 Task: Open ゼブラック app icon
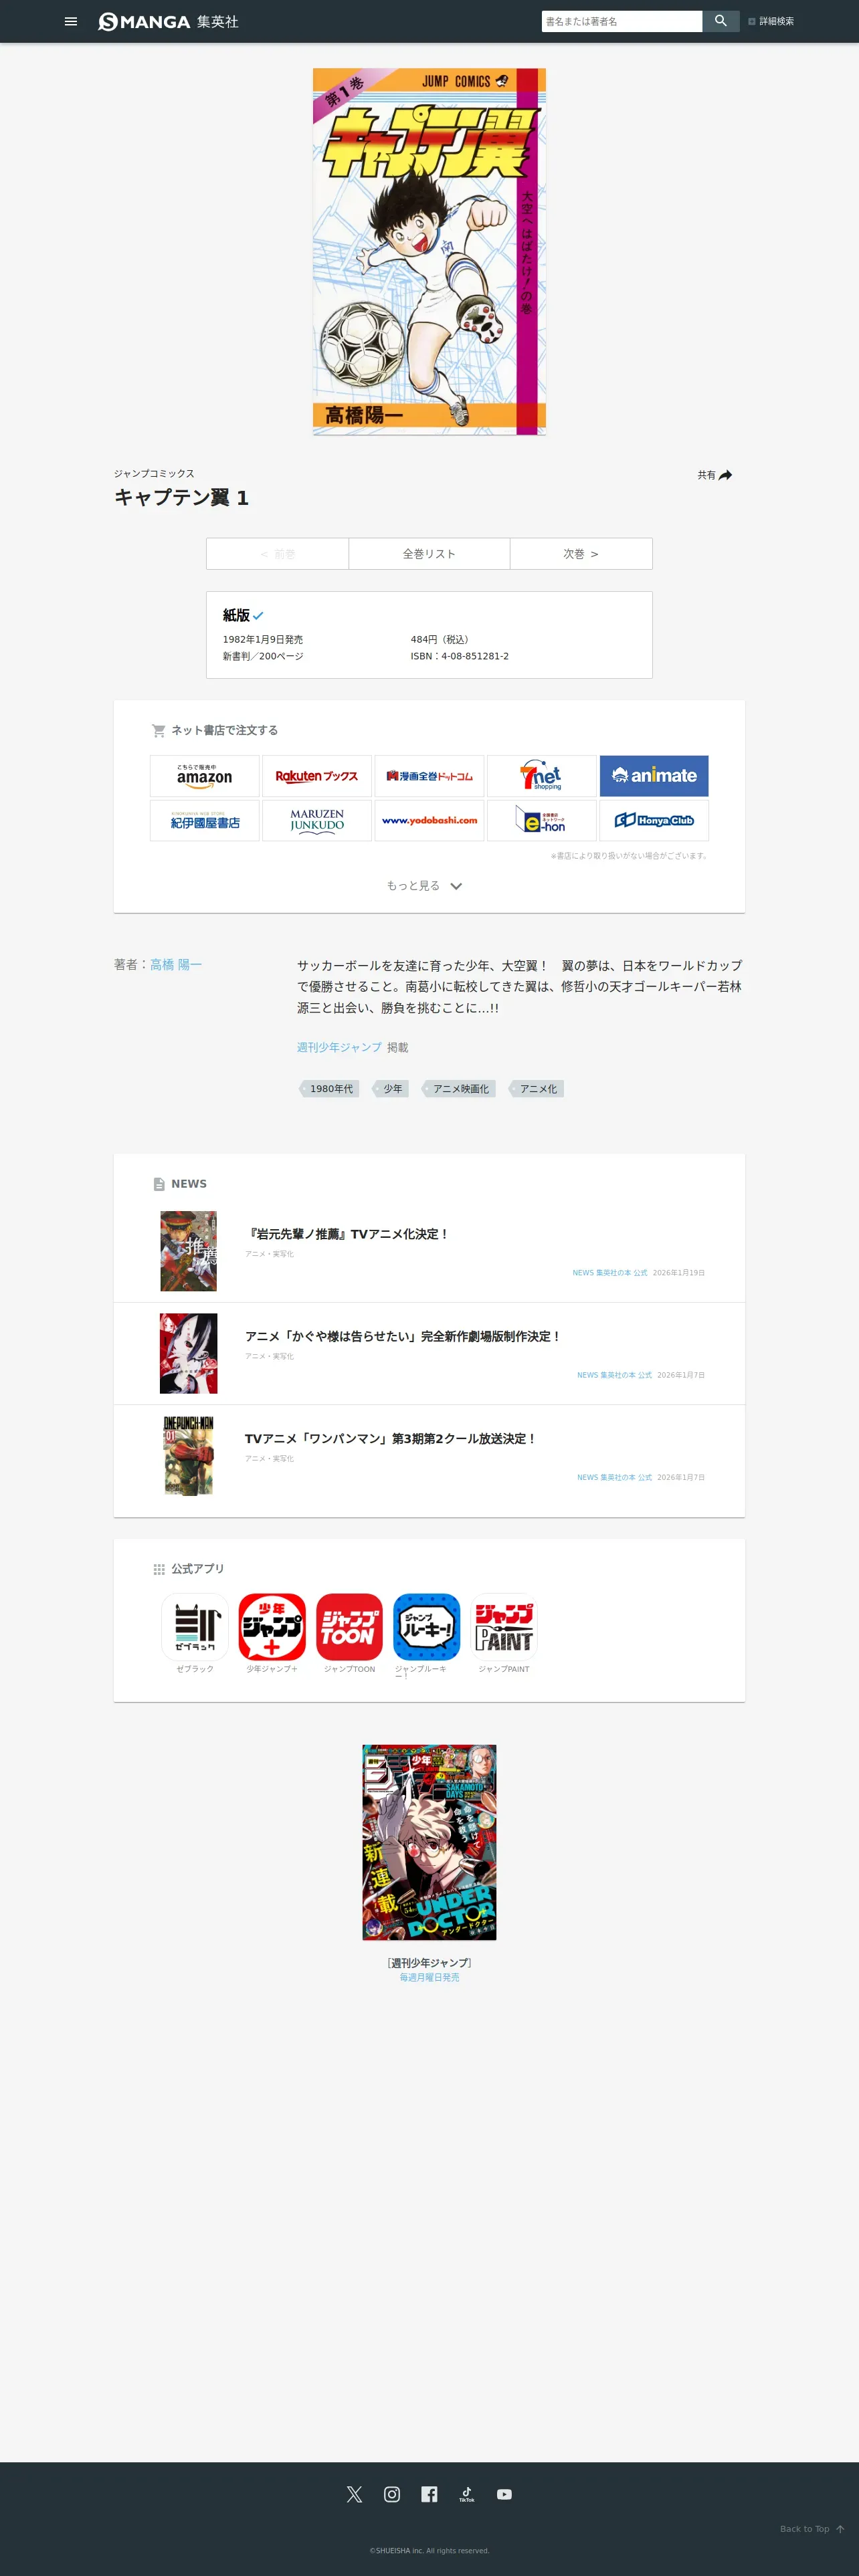195,1626
